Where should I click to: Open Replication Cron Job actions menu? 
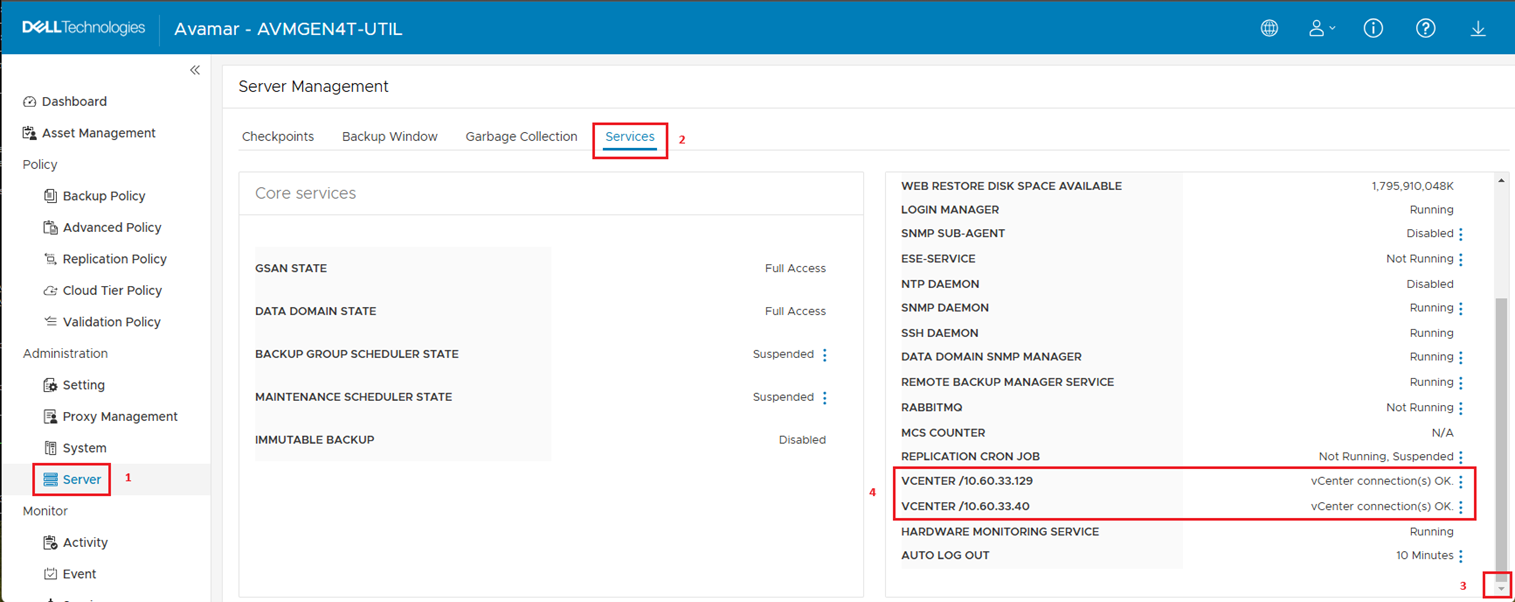pyautogui.click(x=1461, y=458)
